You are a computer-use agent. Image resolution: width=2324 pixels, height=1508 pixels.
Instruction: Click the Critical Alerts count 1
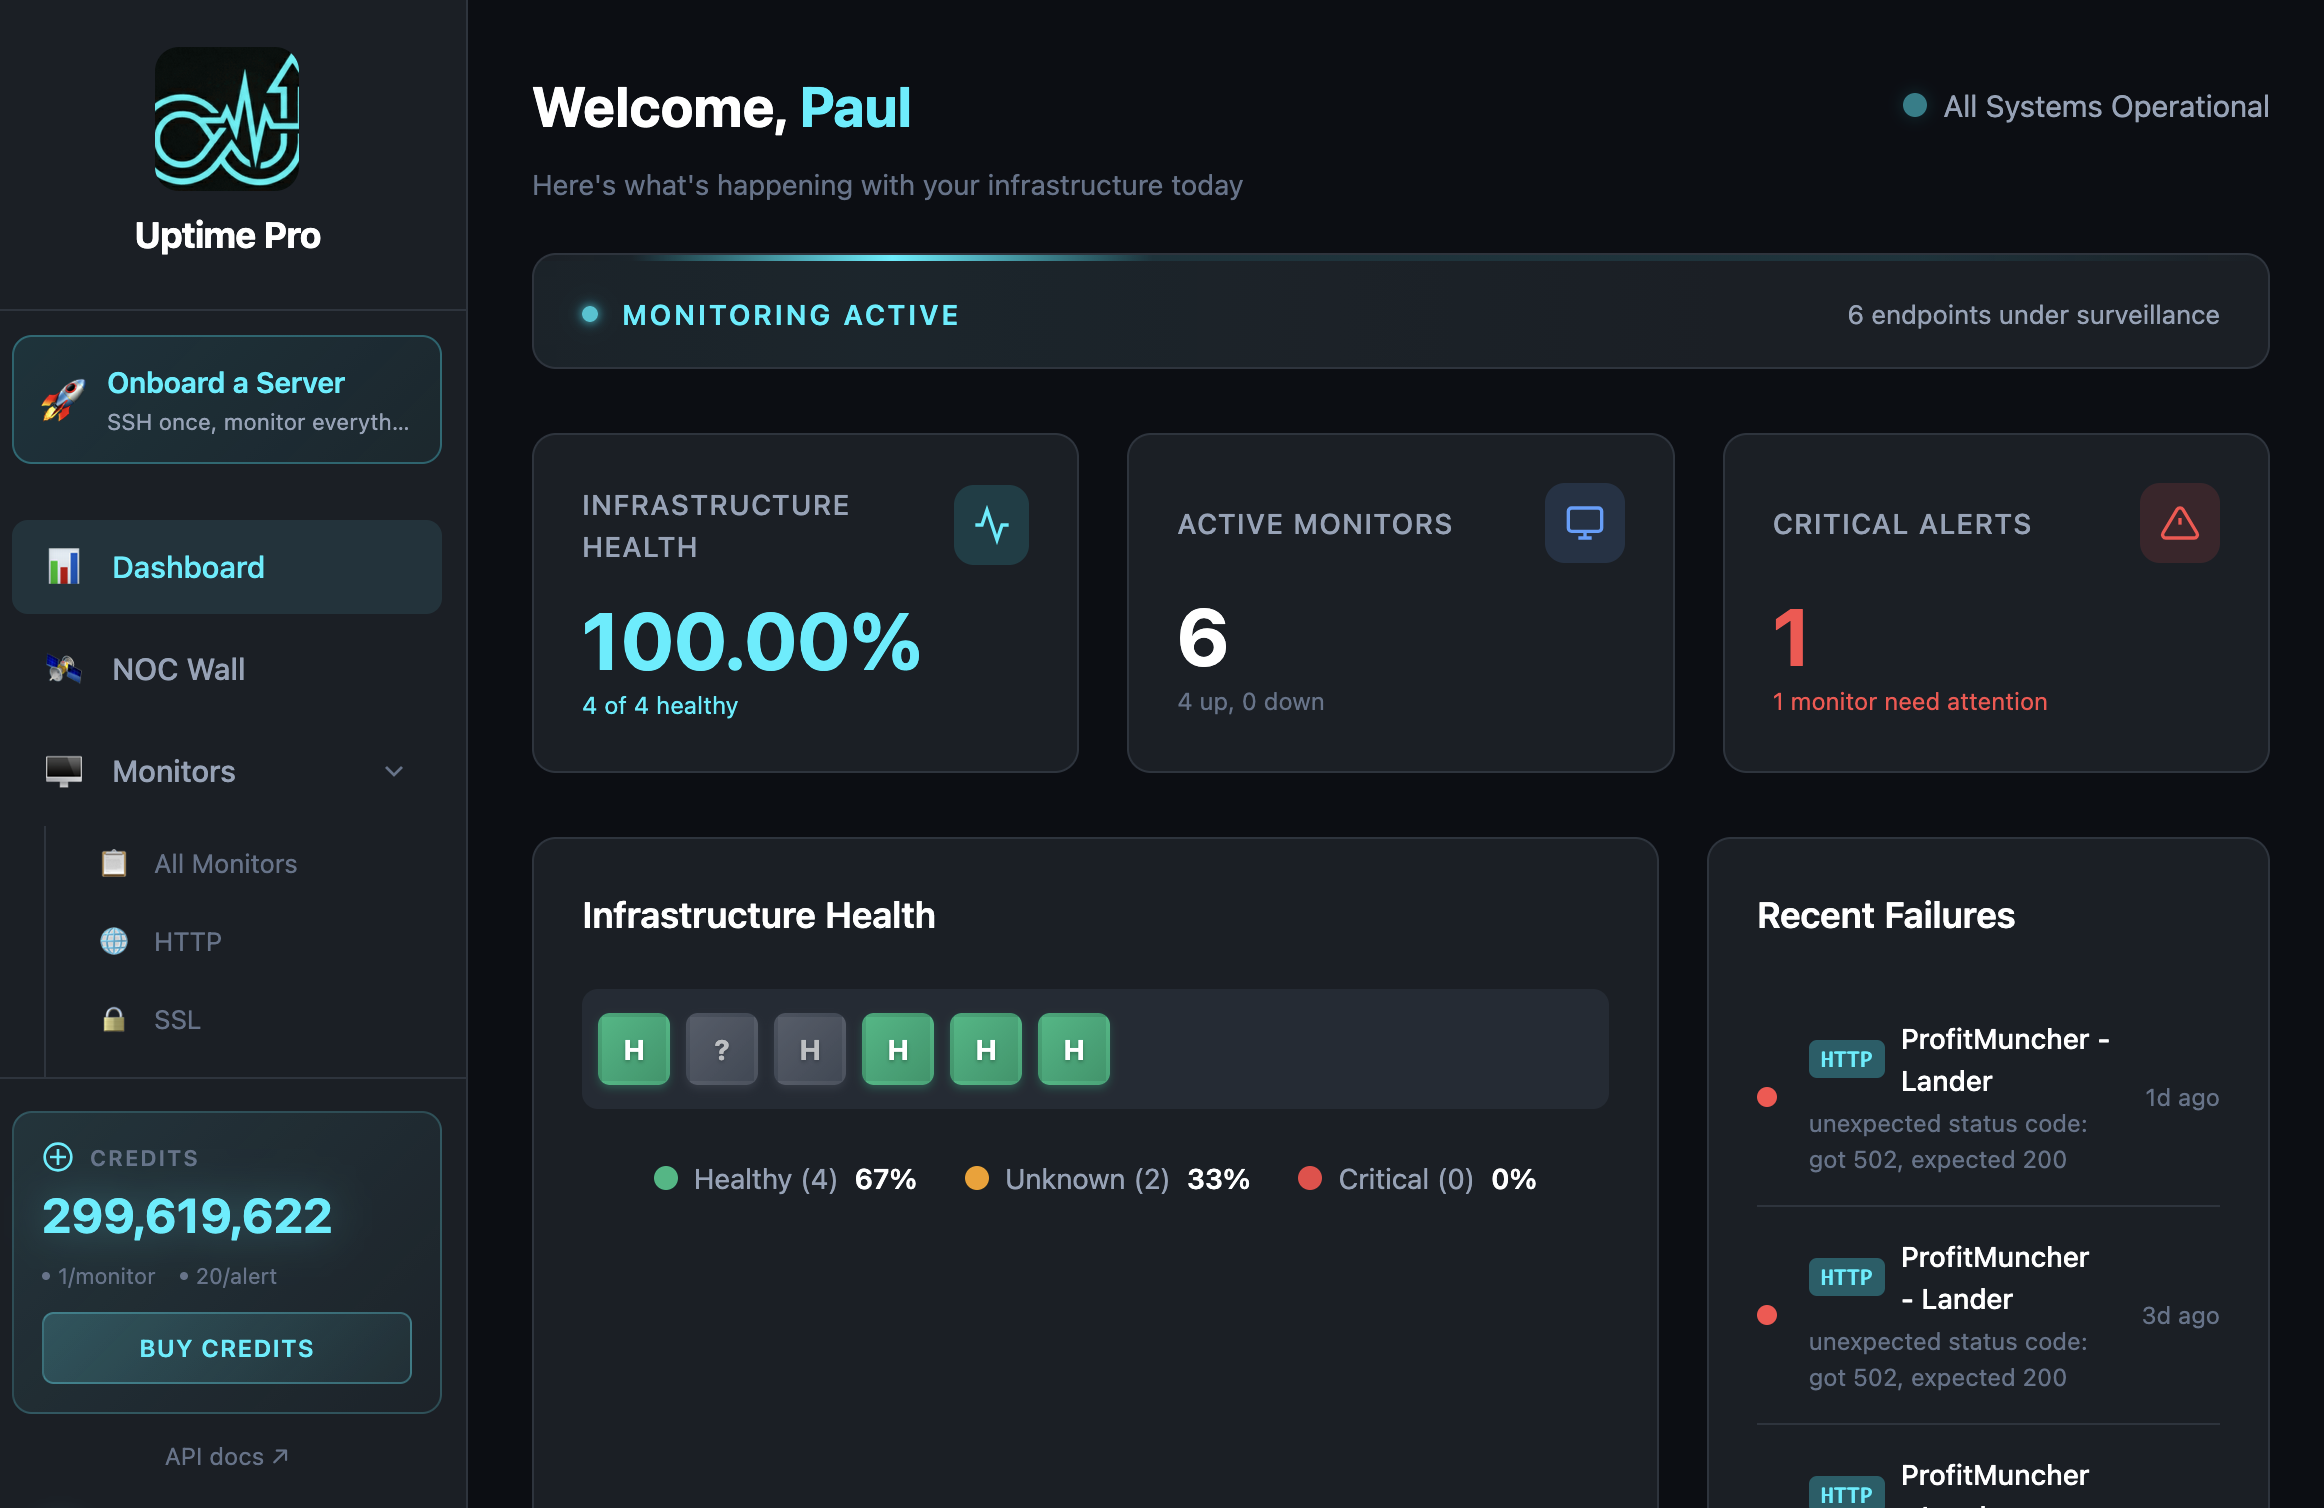click(1790, 638)
